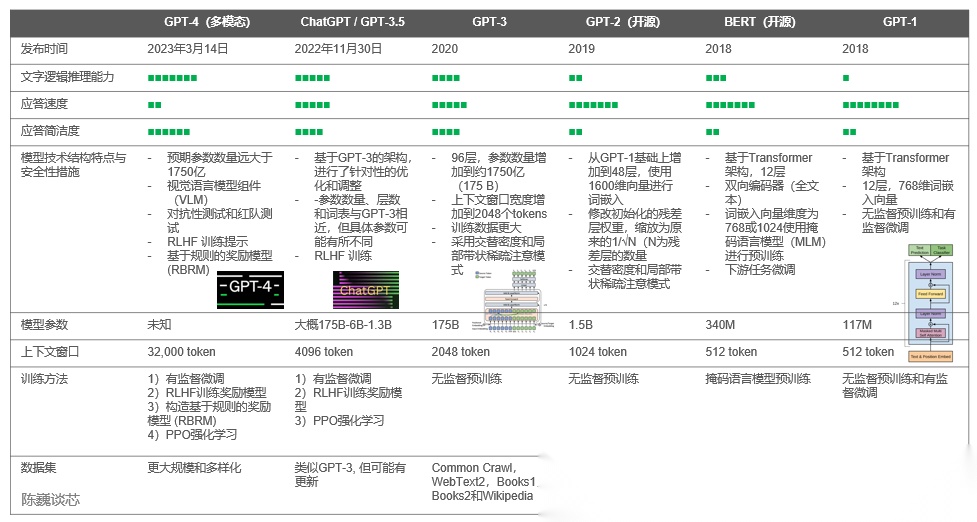The image size is (977, 522).
Task: Select GPT-1 context window 512 token
Action: click(x=868, y=351)
